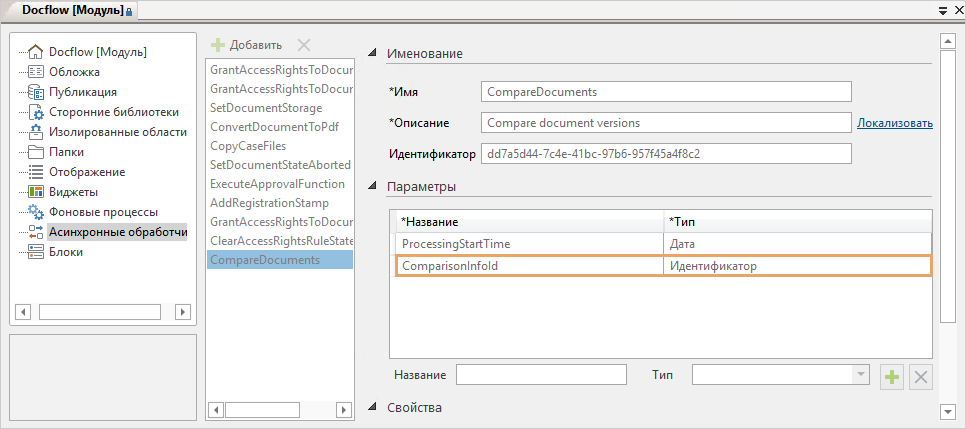Click green plus add parameter button
Viewport: 966px width, 429px height.
pyautogui.click(x=891, y=377)
